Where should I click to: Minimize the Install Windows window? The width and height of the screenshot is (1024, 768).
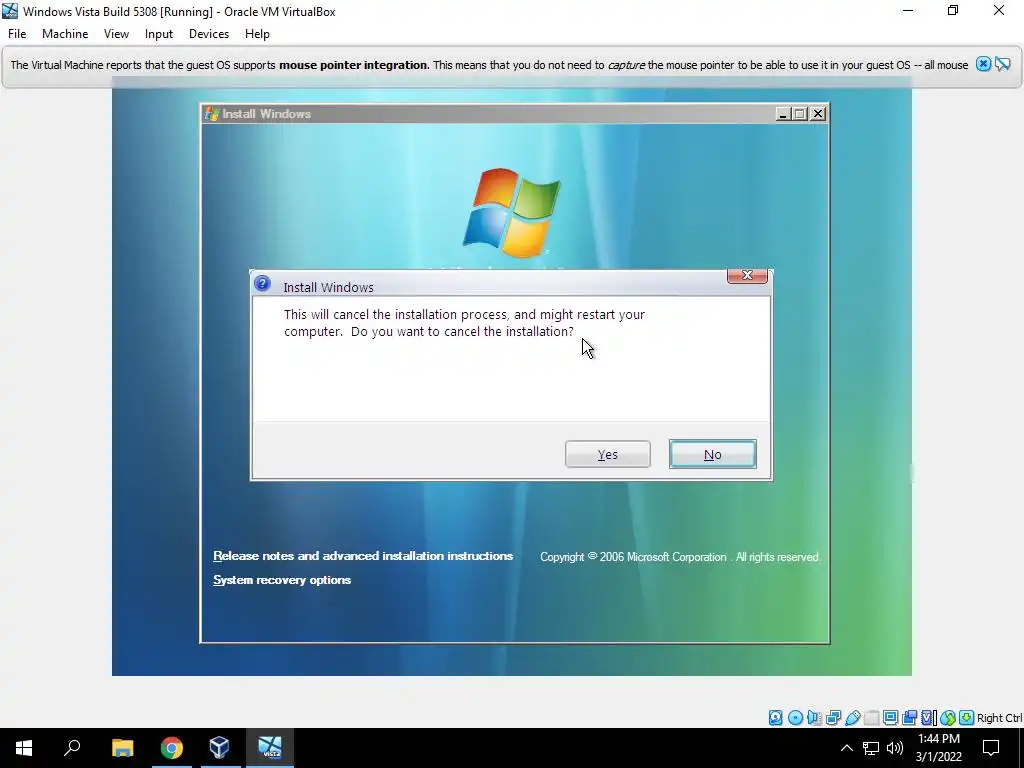point(783,114)
